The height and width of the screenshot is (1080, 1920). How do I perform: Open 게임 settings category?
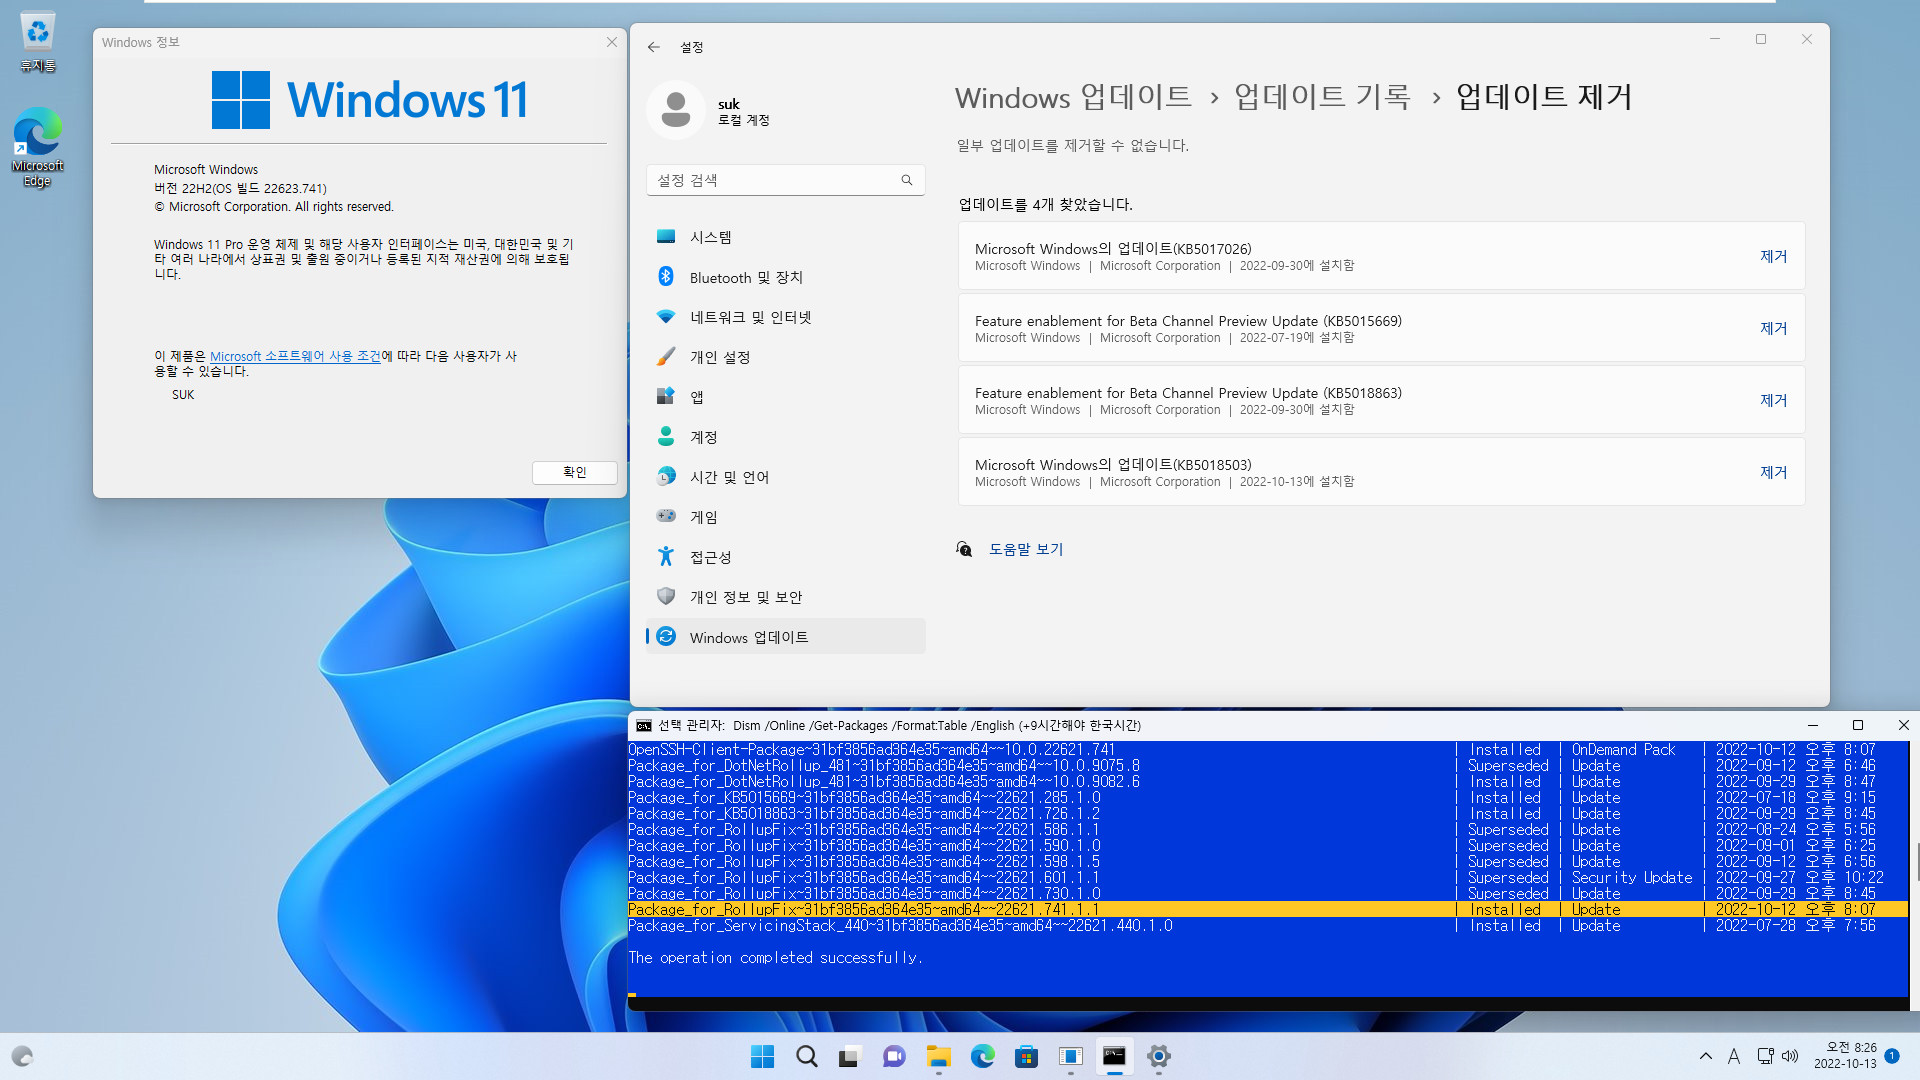786,517
